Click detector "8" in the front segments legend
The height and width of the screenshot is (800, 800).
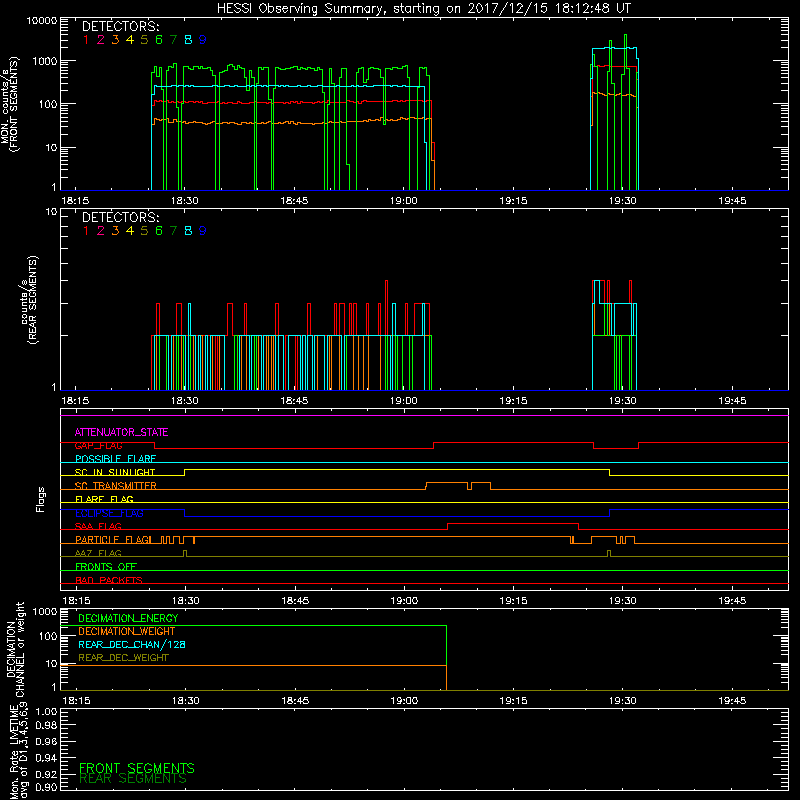[188, 40]
